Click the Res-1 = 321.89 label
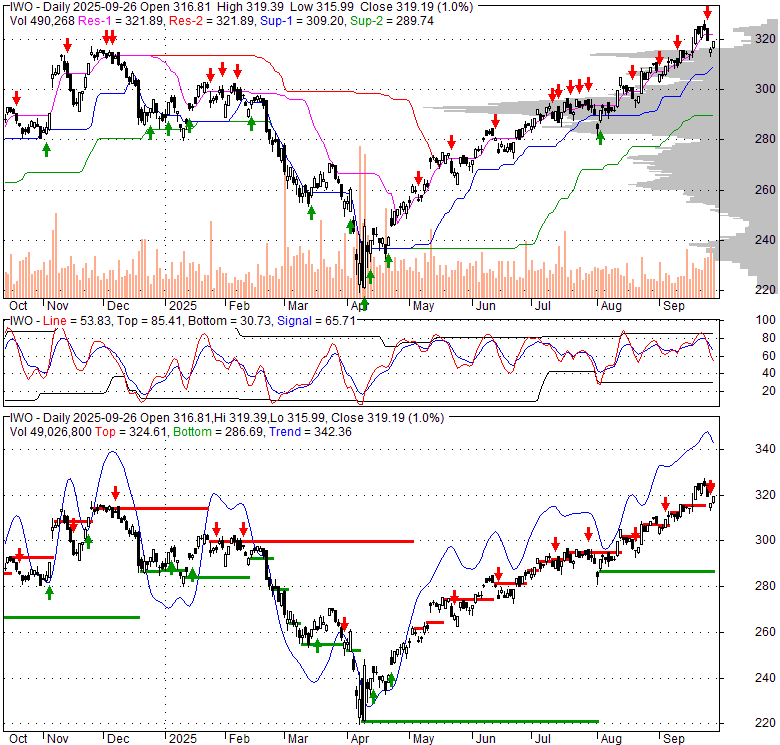 click(121, 21)
